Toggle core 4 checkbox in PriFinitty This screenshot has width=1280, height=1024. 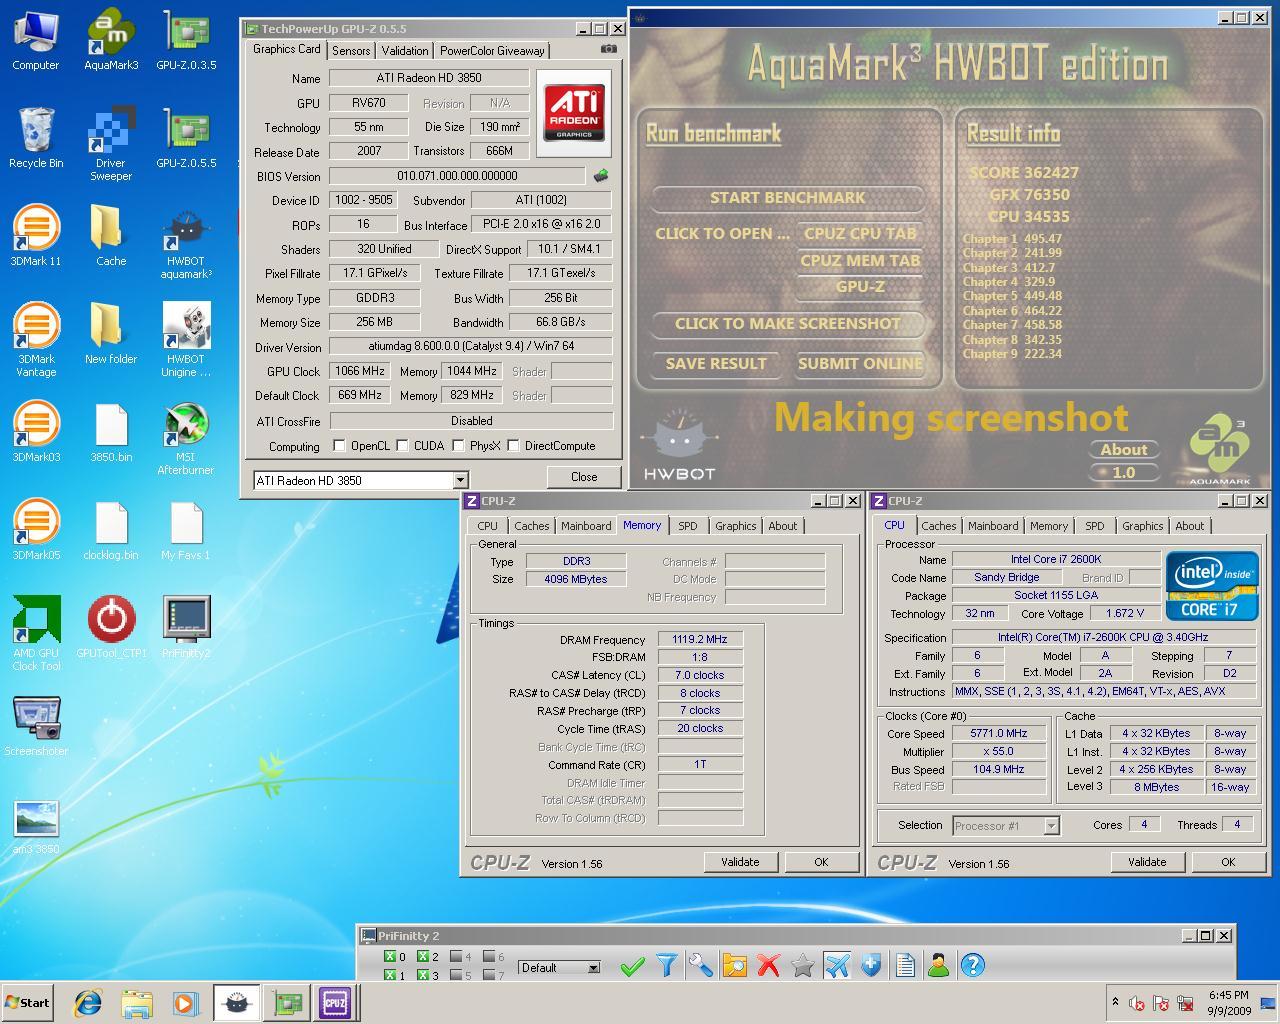[x=456, y=957]
